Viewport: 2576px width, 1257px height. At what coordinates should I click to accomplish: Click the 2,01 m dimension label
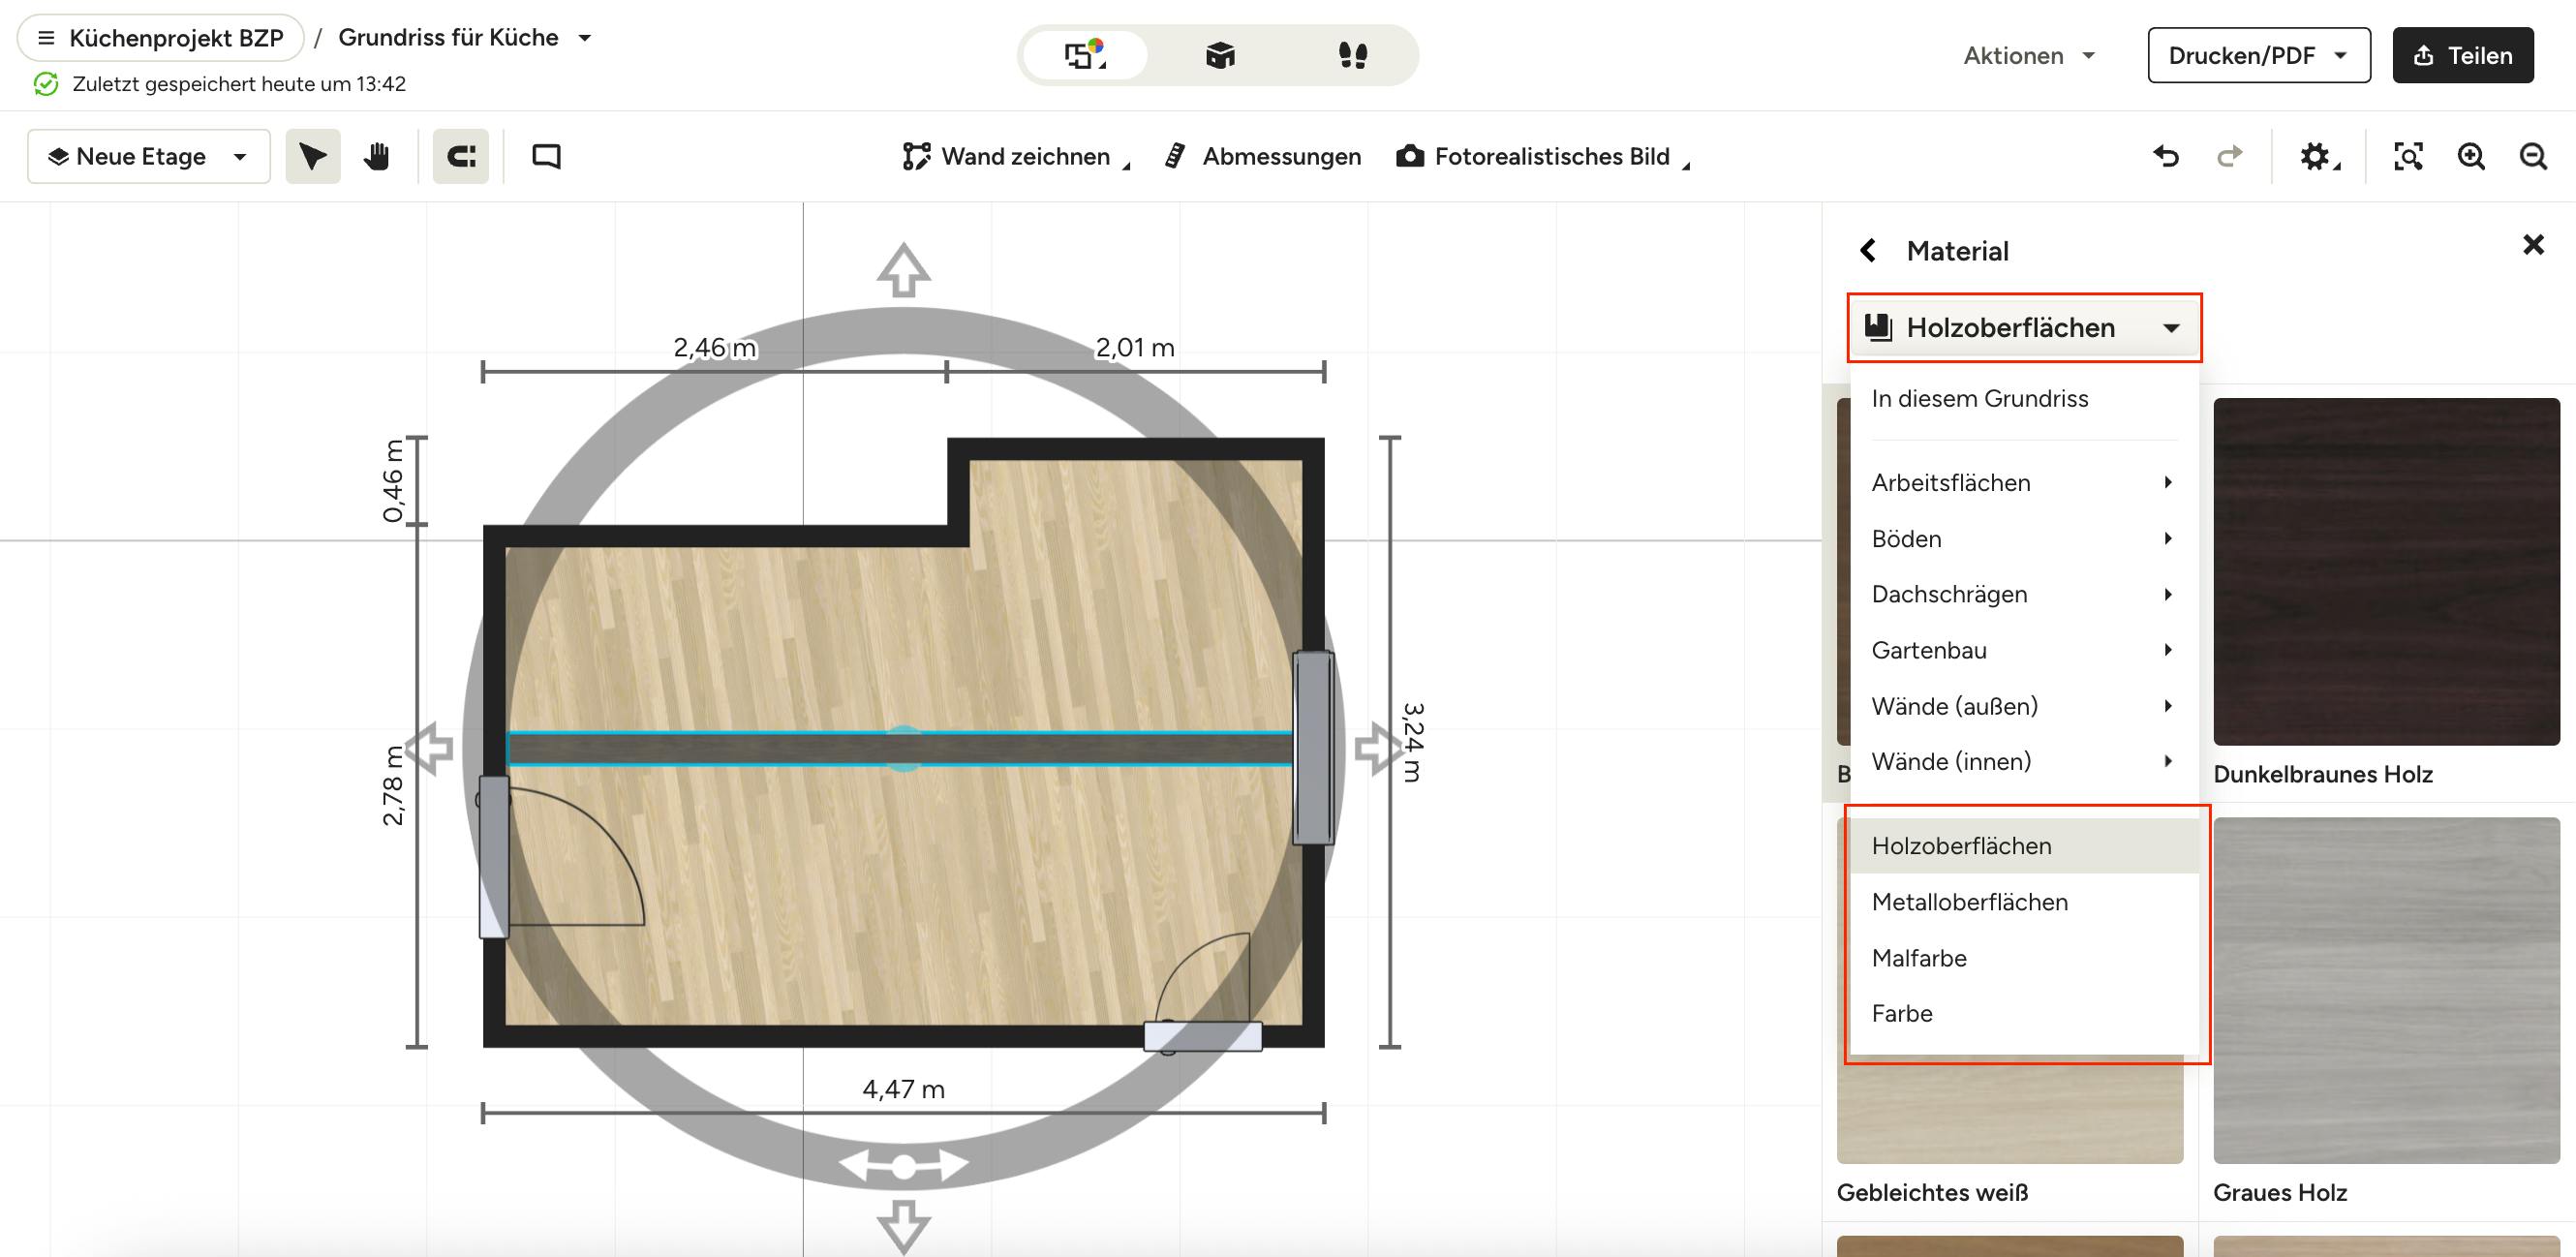point(1135,347)
